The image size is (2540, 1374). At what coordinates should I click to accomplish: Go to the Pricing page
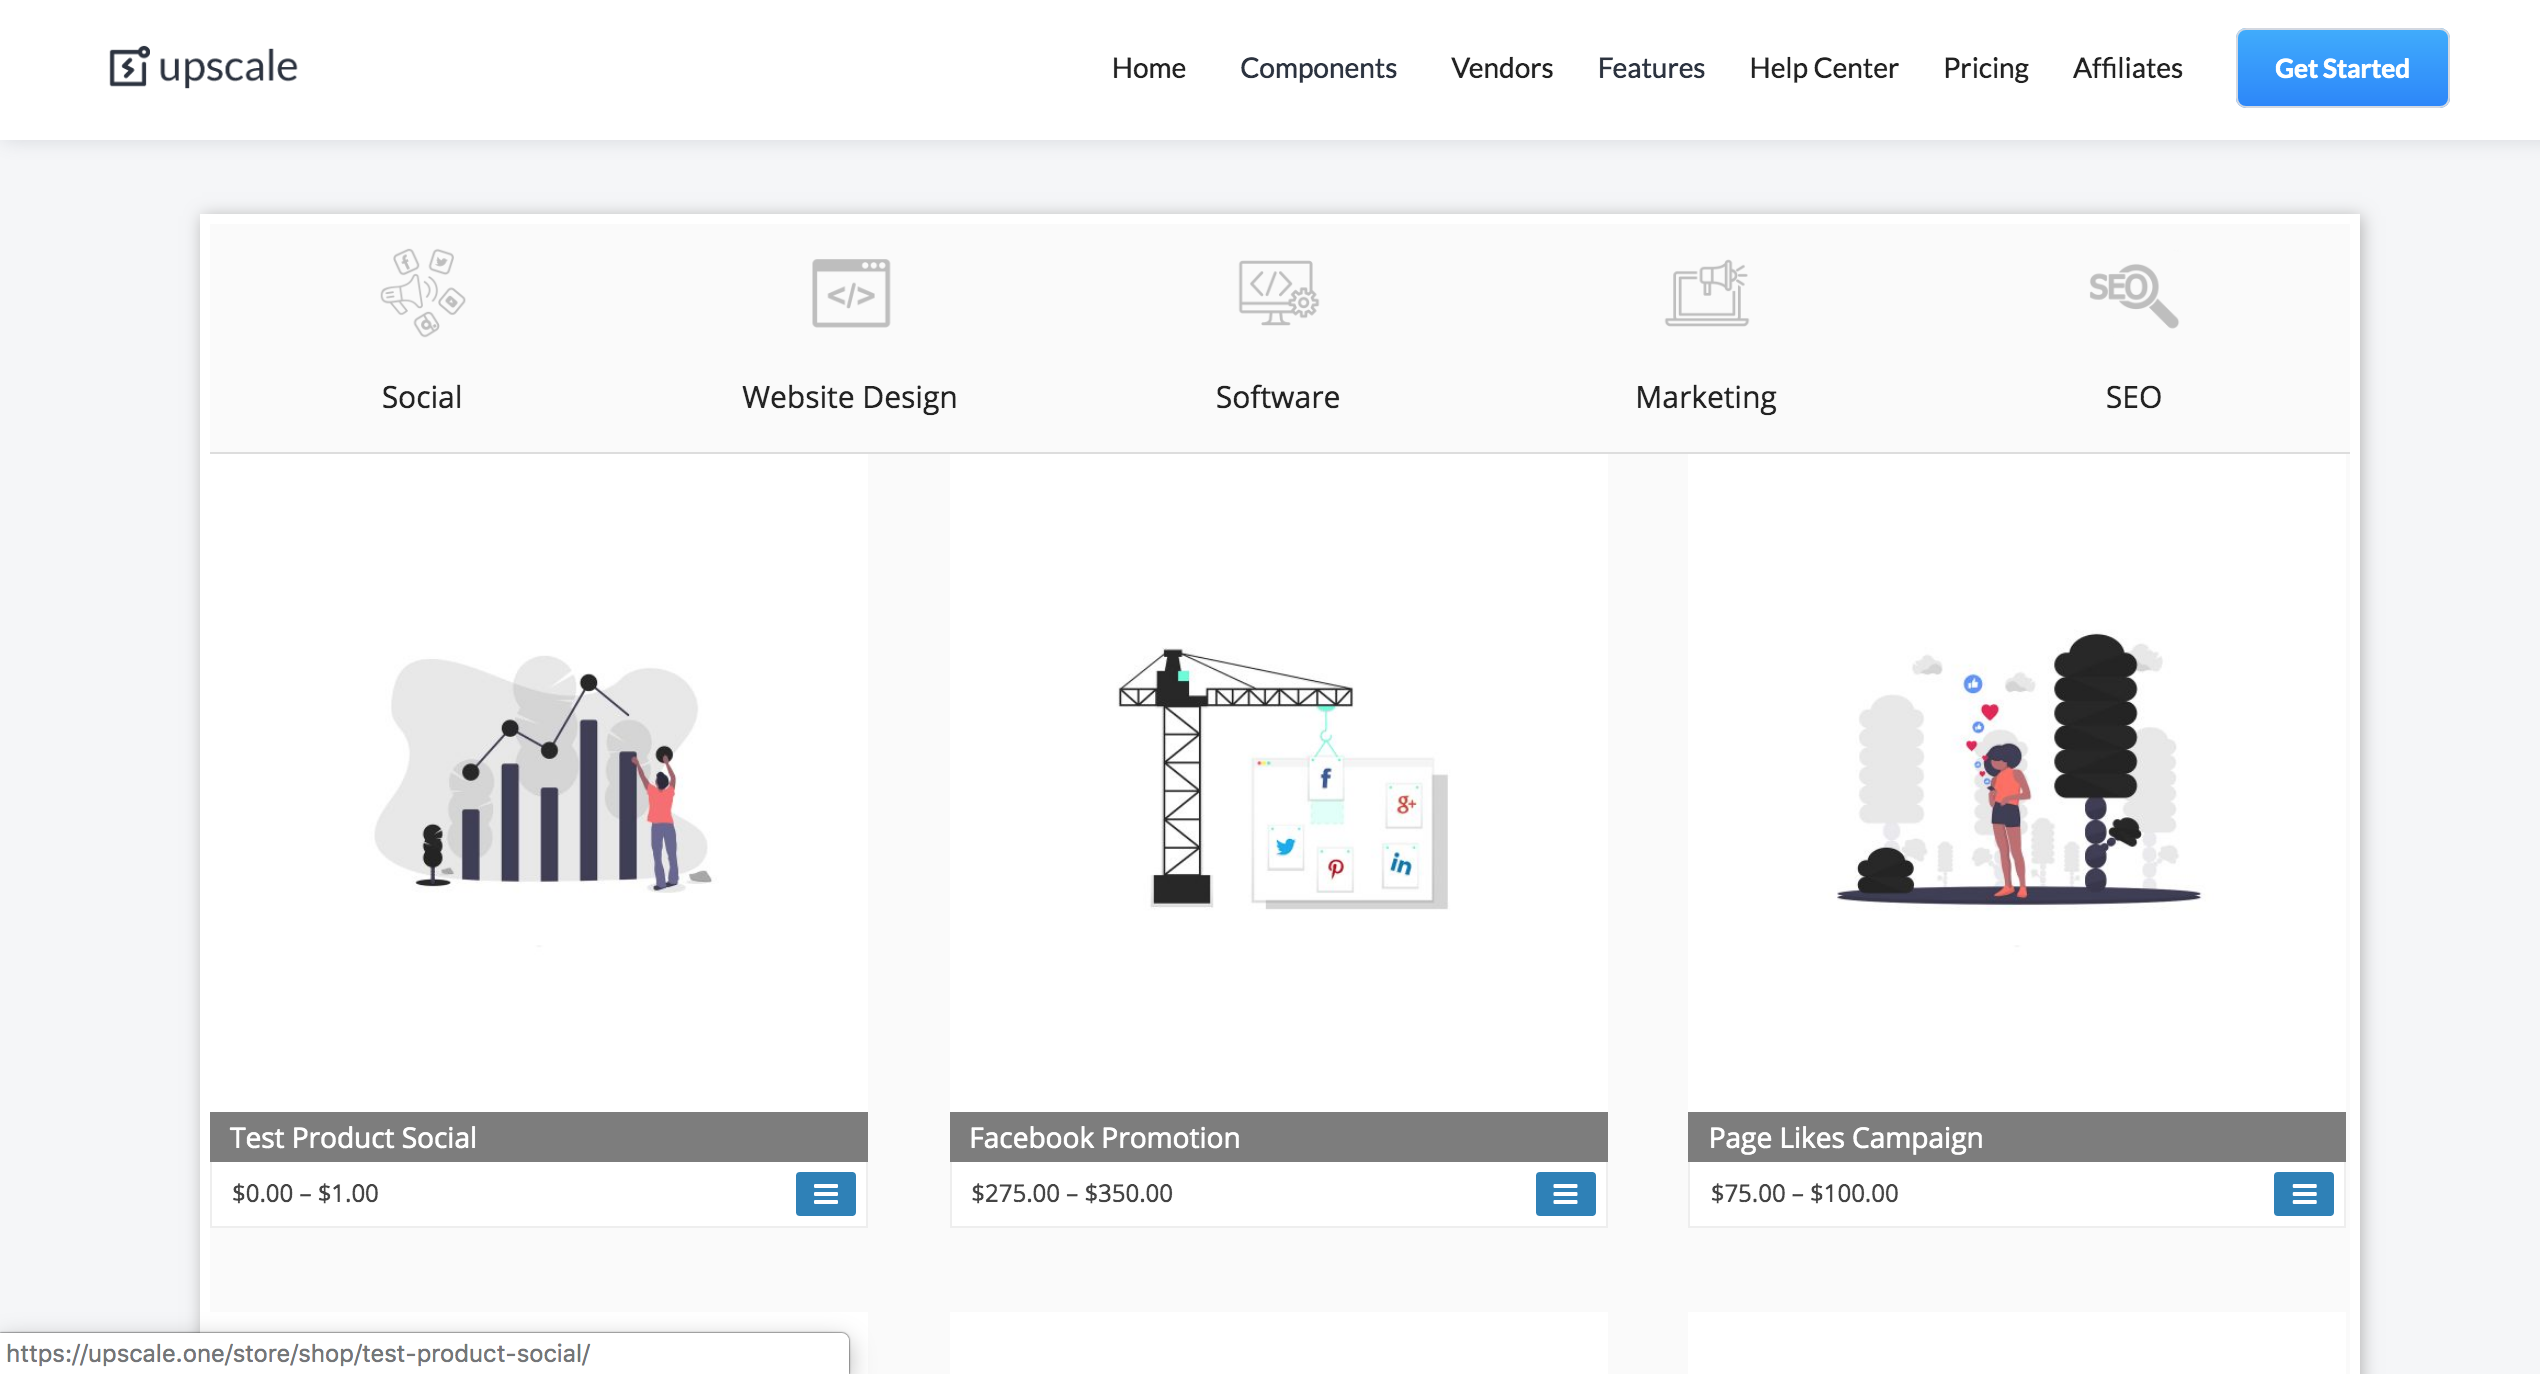[x=1985, y=68]
